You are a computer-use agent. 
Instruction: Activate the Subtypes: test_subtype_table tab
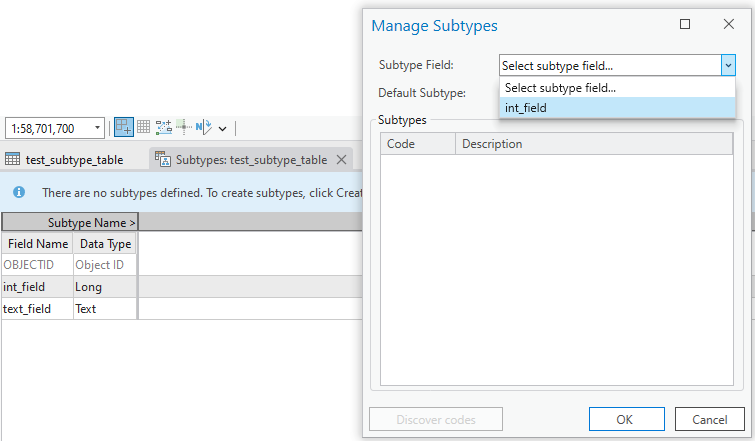(x=250, y=159)
